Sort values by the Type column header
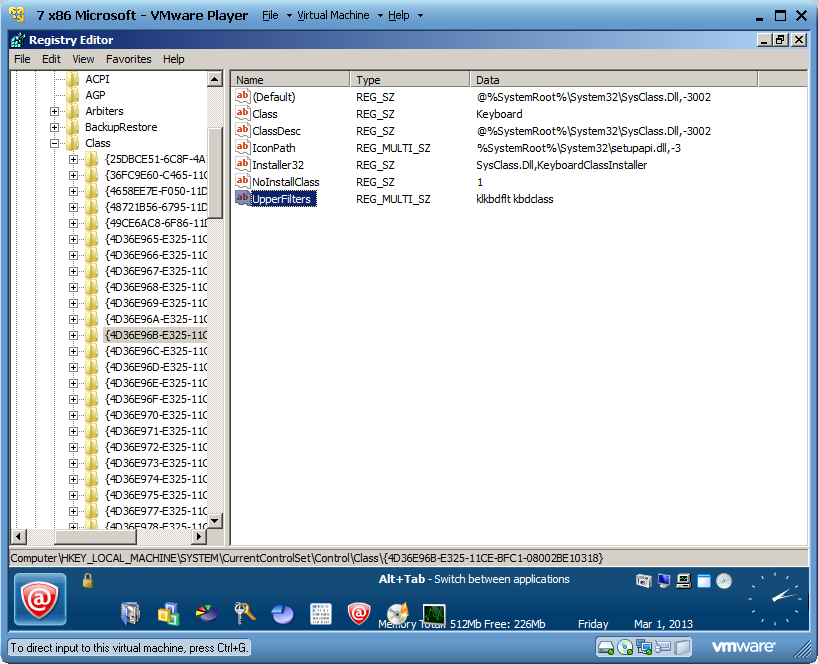Screen dimensions: 818x664 410,80
